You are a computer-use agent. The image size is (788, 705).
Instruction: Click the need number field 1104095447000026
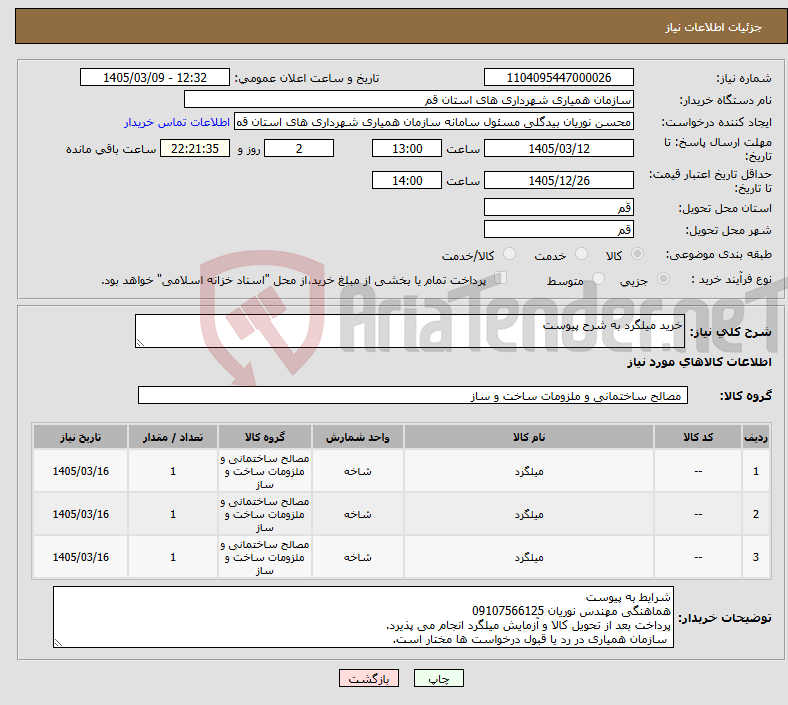(x=559, y=77)
